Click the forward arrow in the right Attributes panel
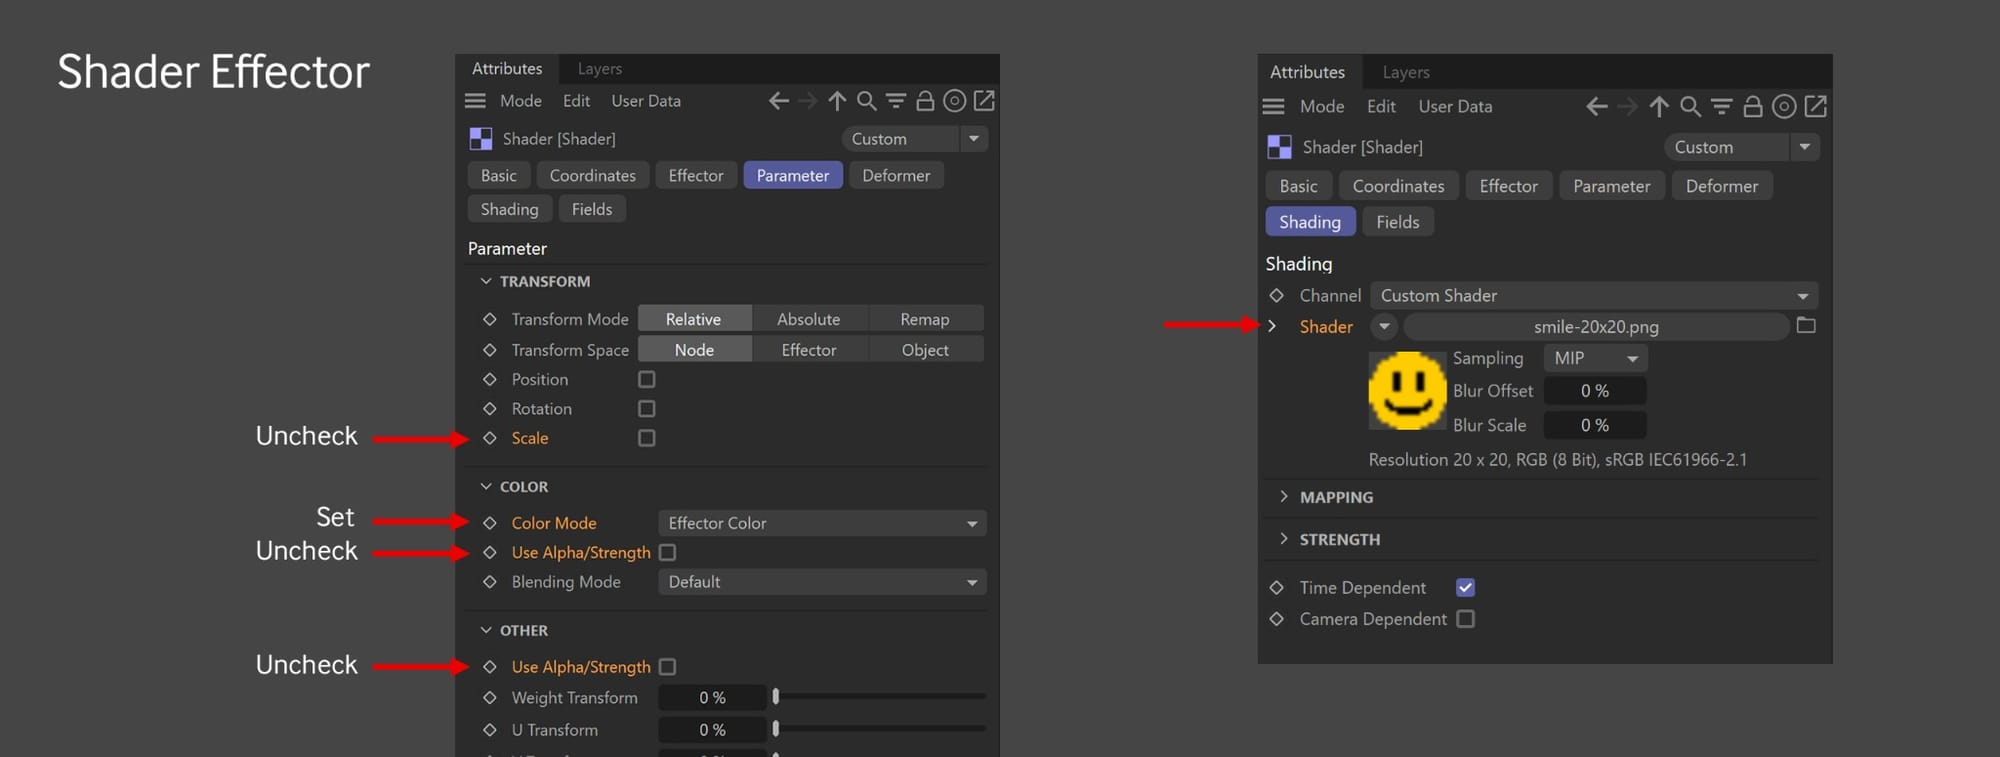This screenshot has height=757, width=2000. click(x=1628, y=106)
